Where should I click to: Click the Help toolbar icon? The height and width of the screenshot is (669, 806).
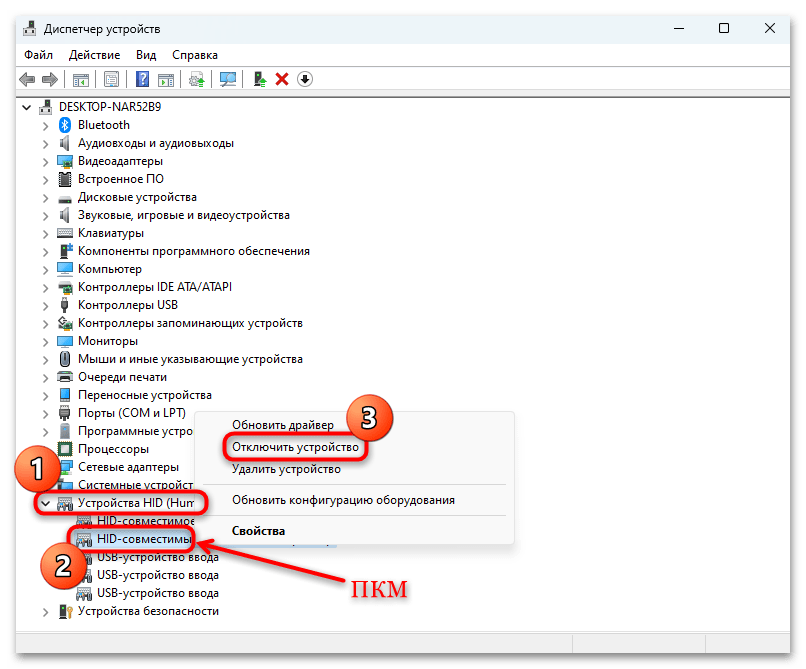[142, 79]
